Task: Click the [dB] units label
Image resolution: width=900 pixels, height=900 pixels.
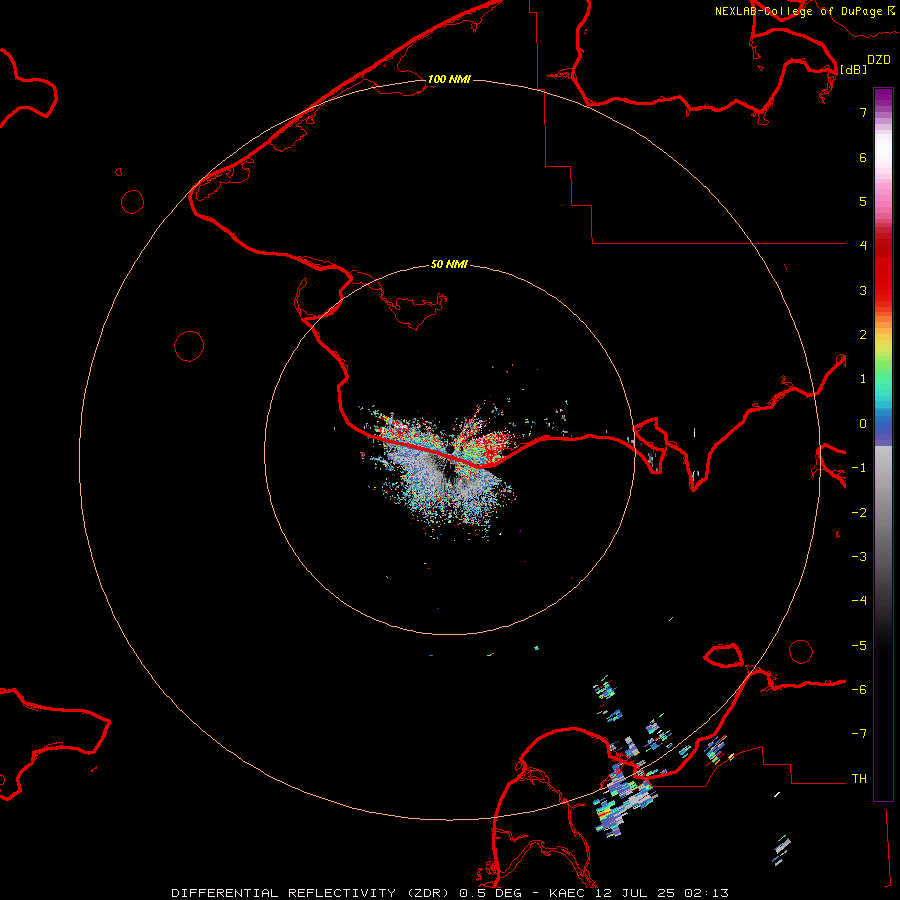Action: click(x=853, y=69)
